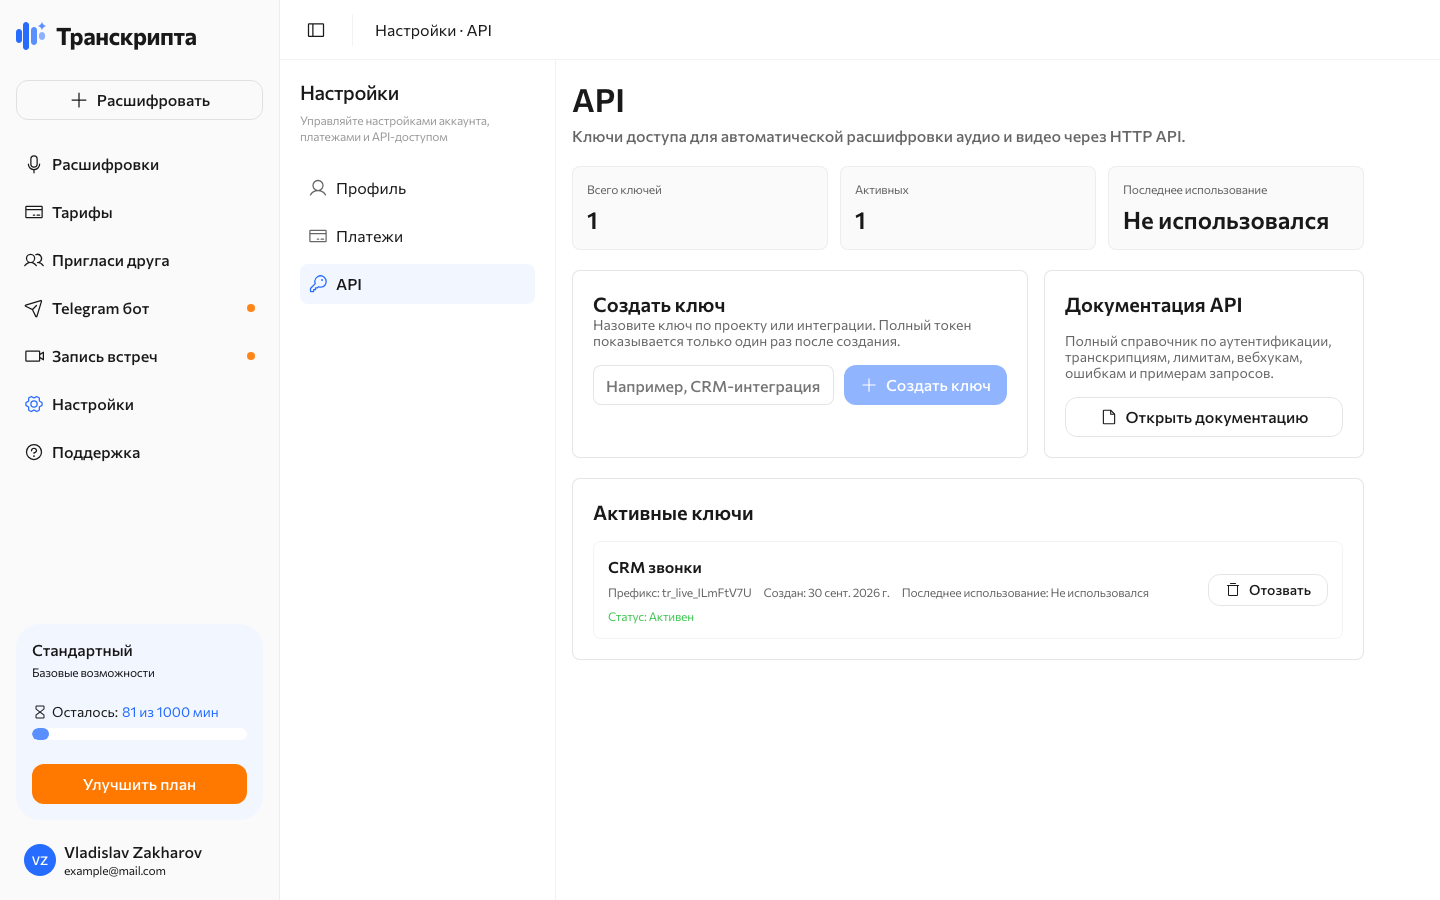Click the people icon beside Пригласи друга
This screenshot has height=900, width=1440.
[34, 260]
